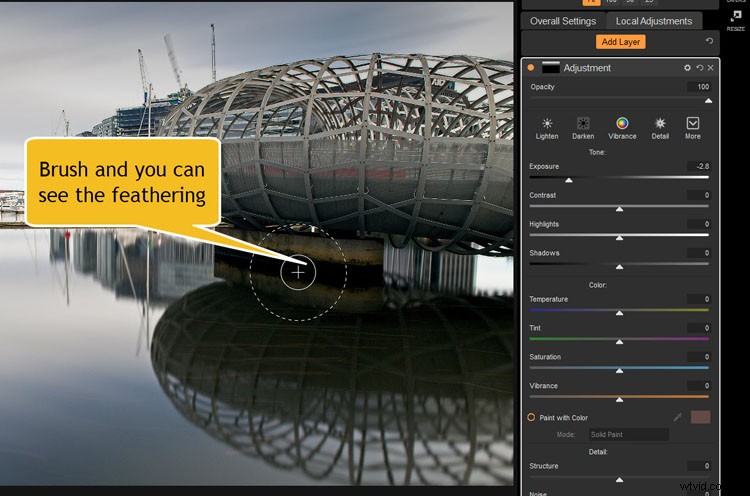
Task: Reset all local adjustment layers
Action: pyautogui.click(x=709, y=41)
